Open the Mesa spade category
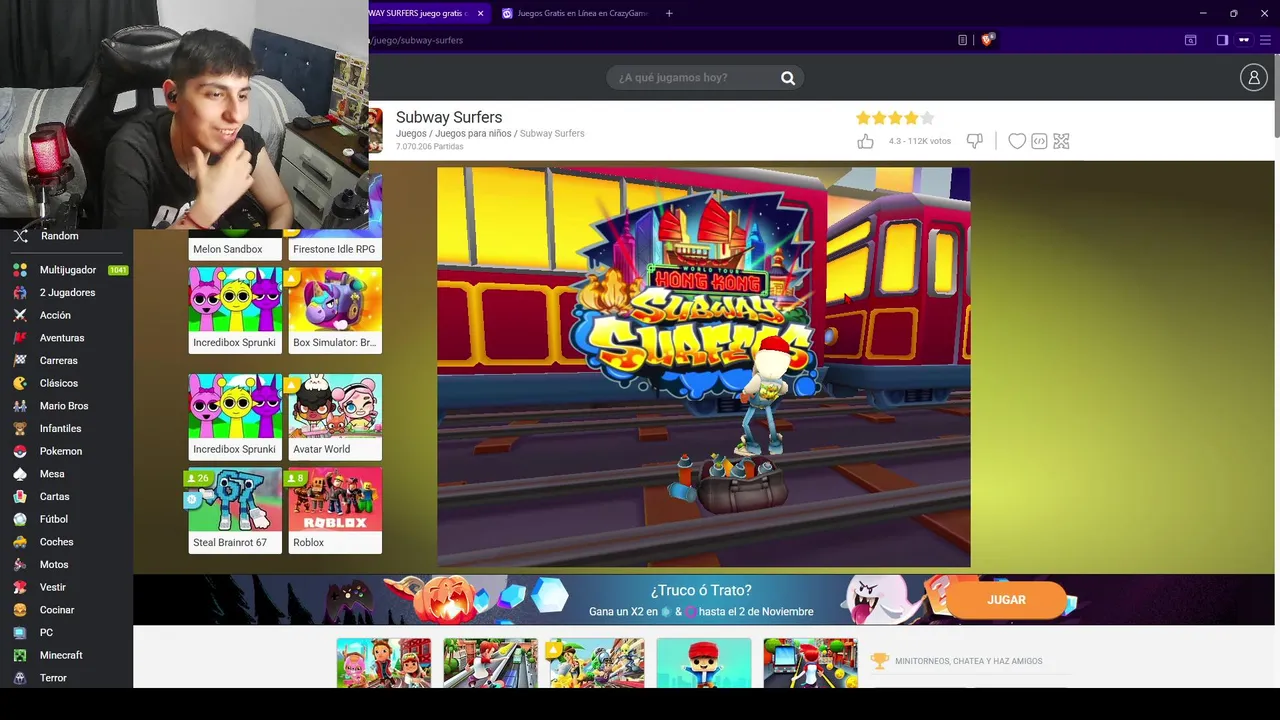The width and height of the screenshot is (1280, 720). [x=52, y=474]
